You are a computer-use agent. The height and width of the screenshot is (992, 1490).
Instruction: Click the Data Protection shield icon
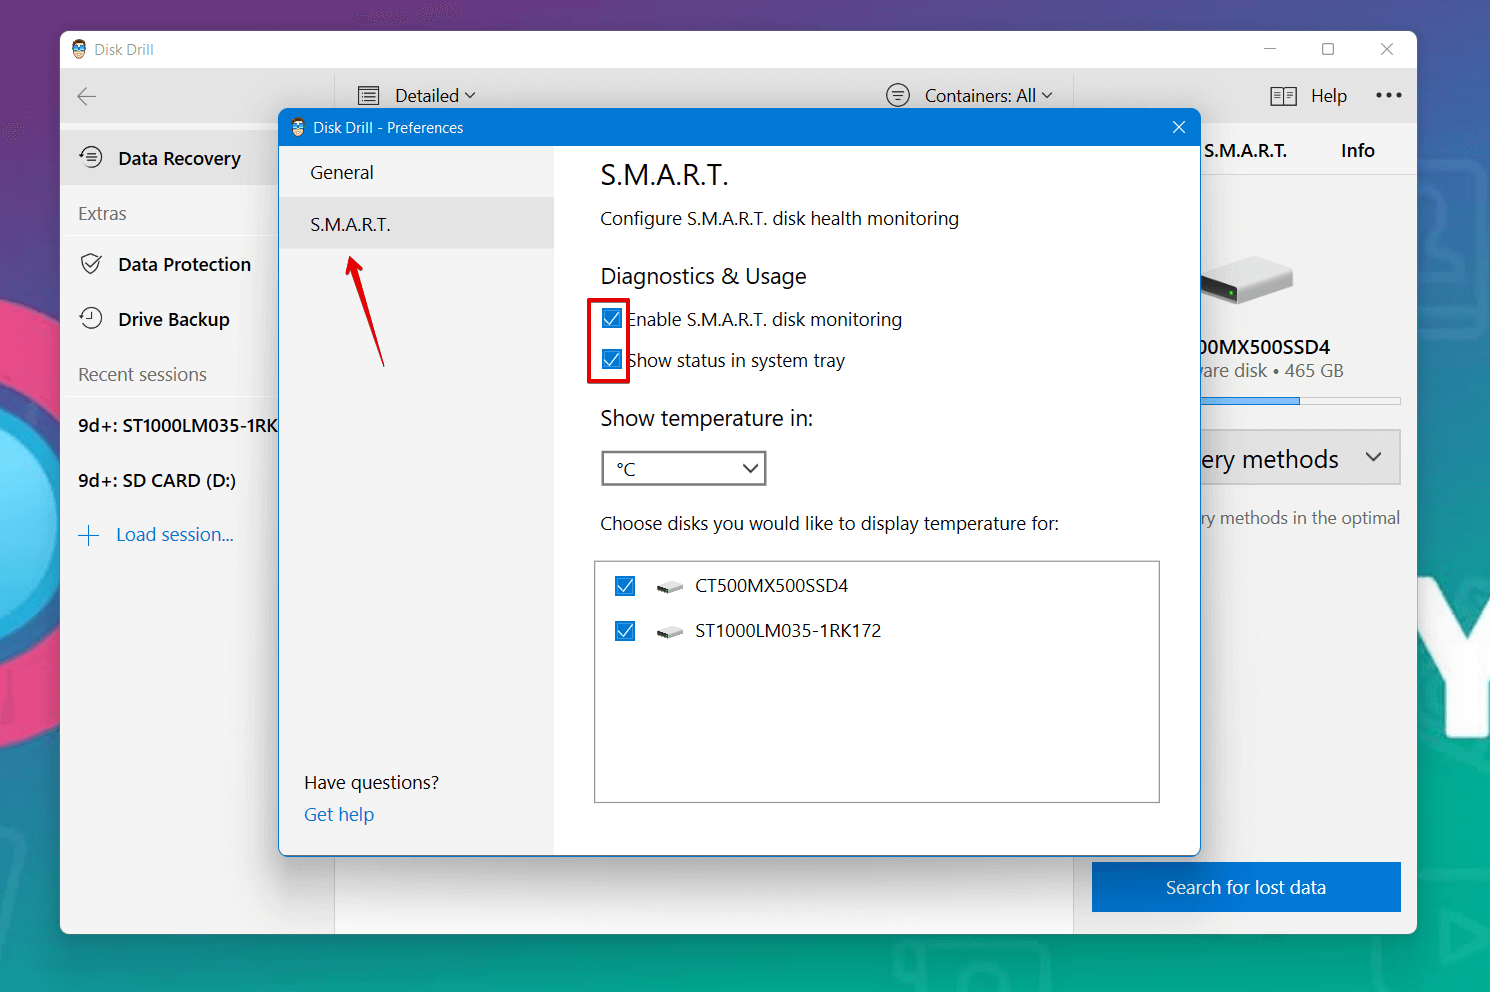click(x=91, y=264)
